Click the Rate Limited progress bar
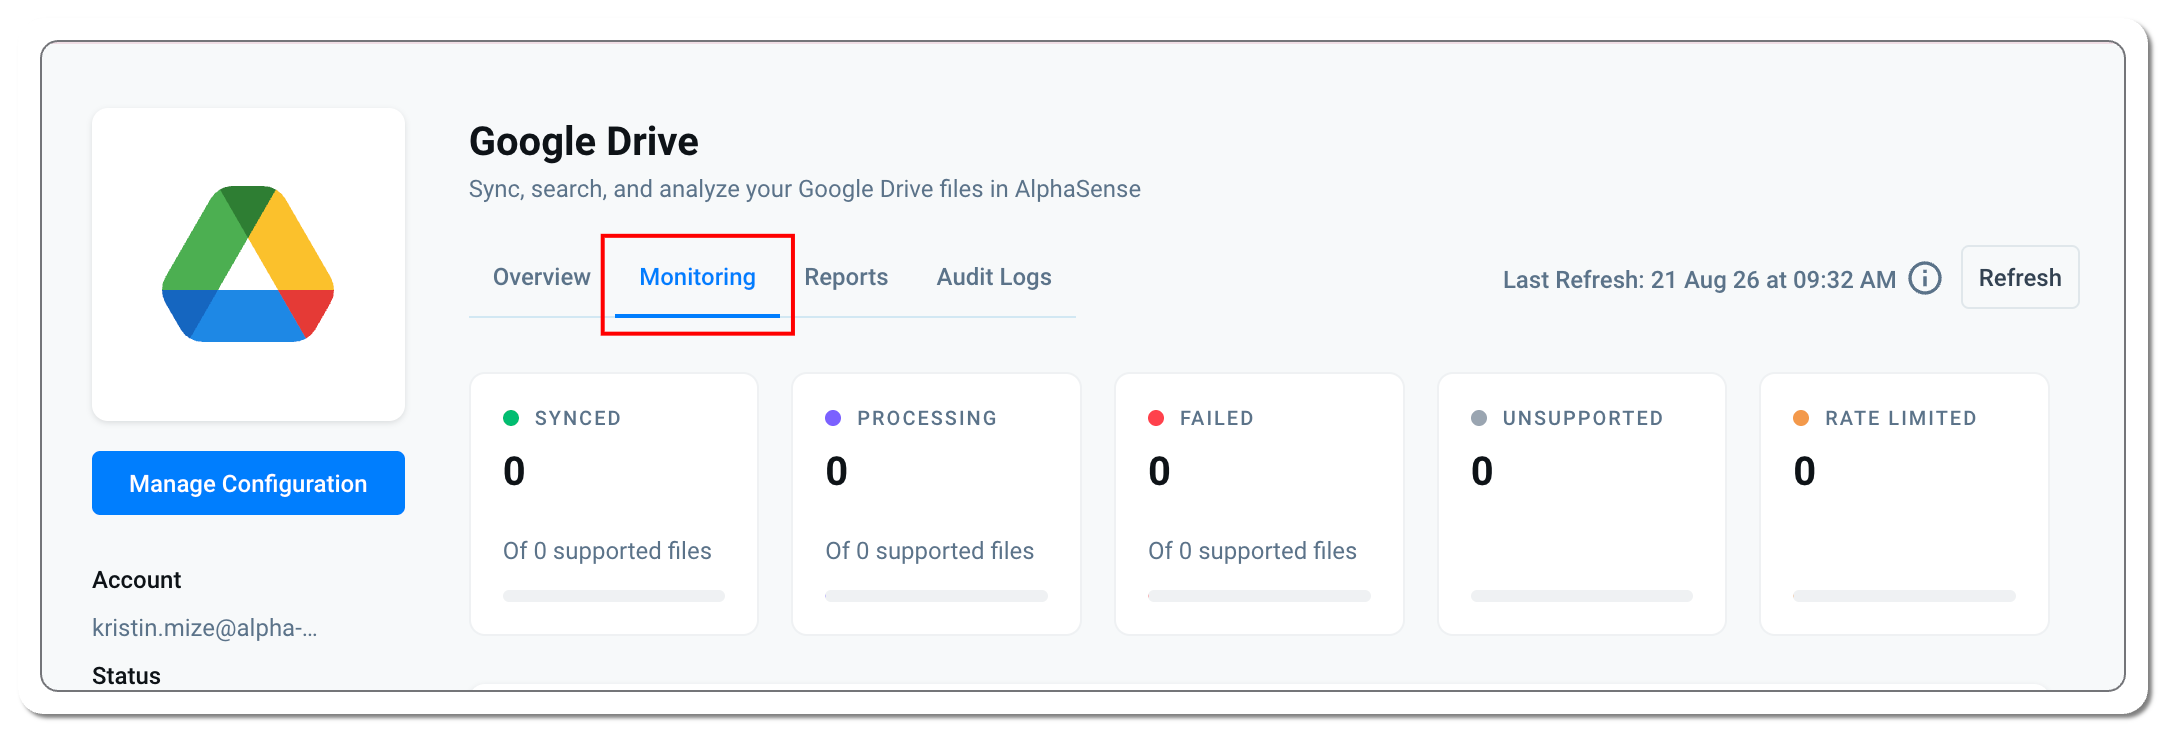This screenshot has width=2166, height=732. [x=1904, y=596]
